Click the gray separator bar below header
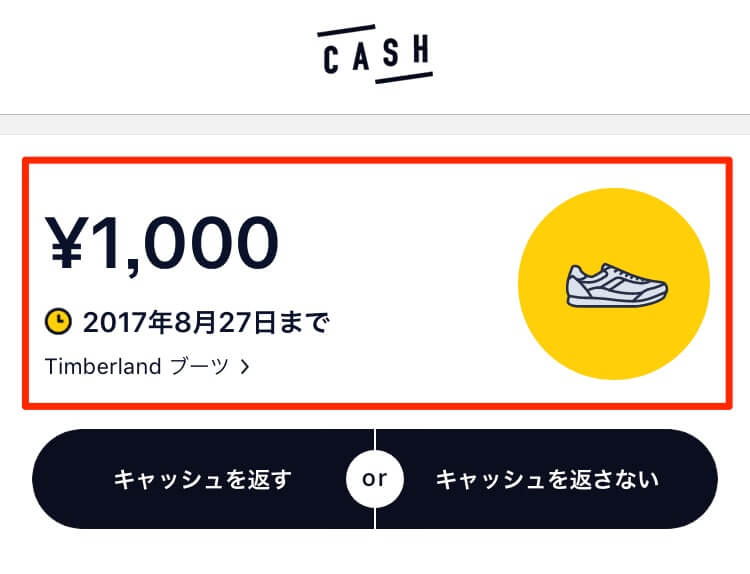This screenshot has width=750, height=574. pyautogui.click(x=375, y=125)
